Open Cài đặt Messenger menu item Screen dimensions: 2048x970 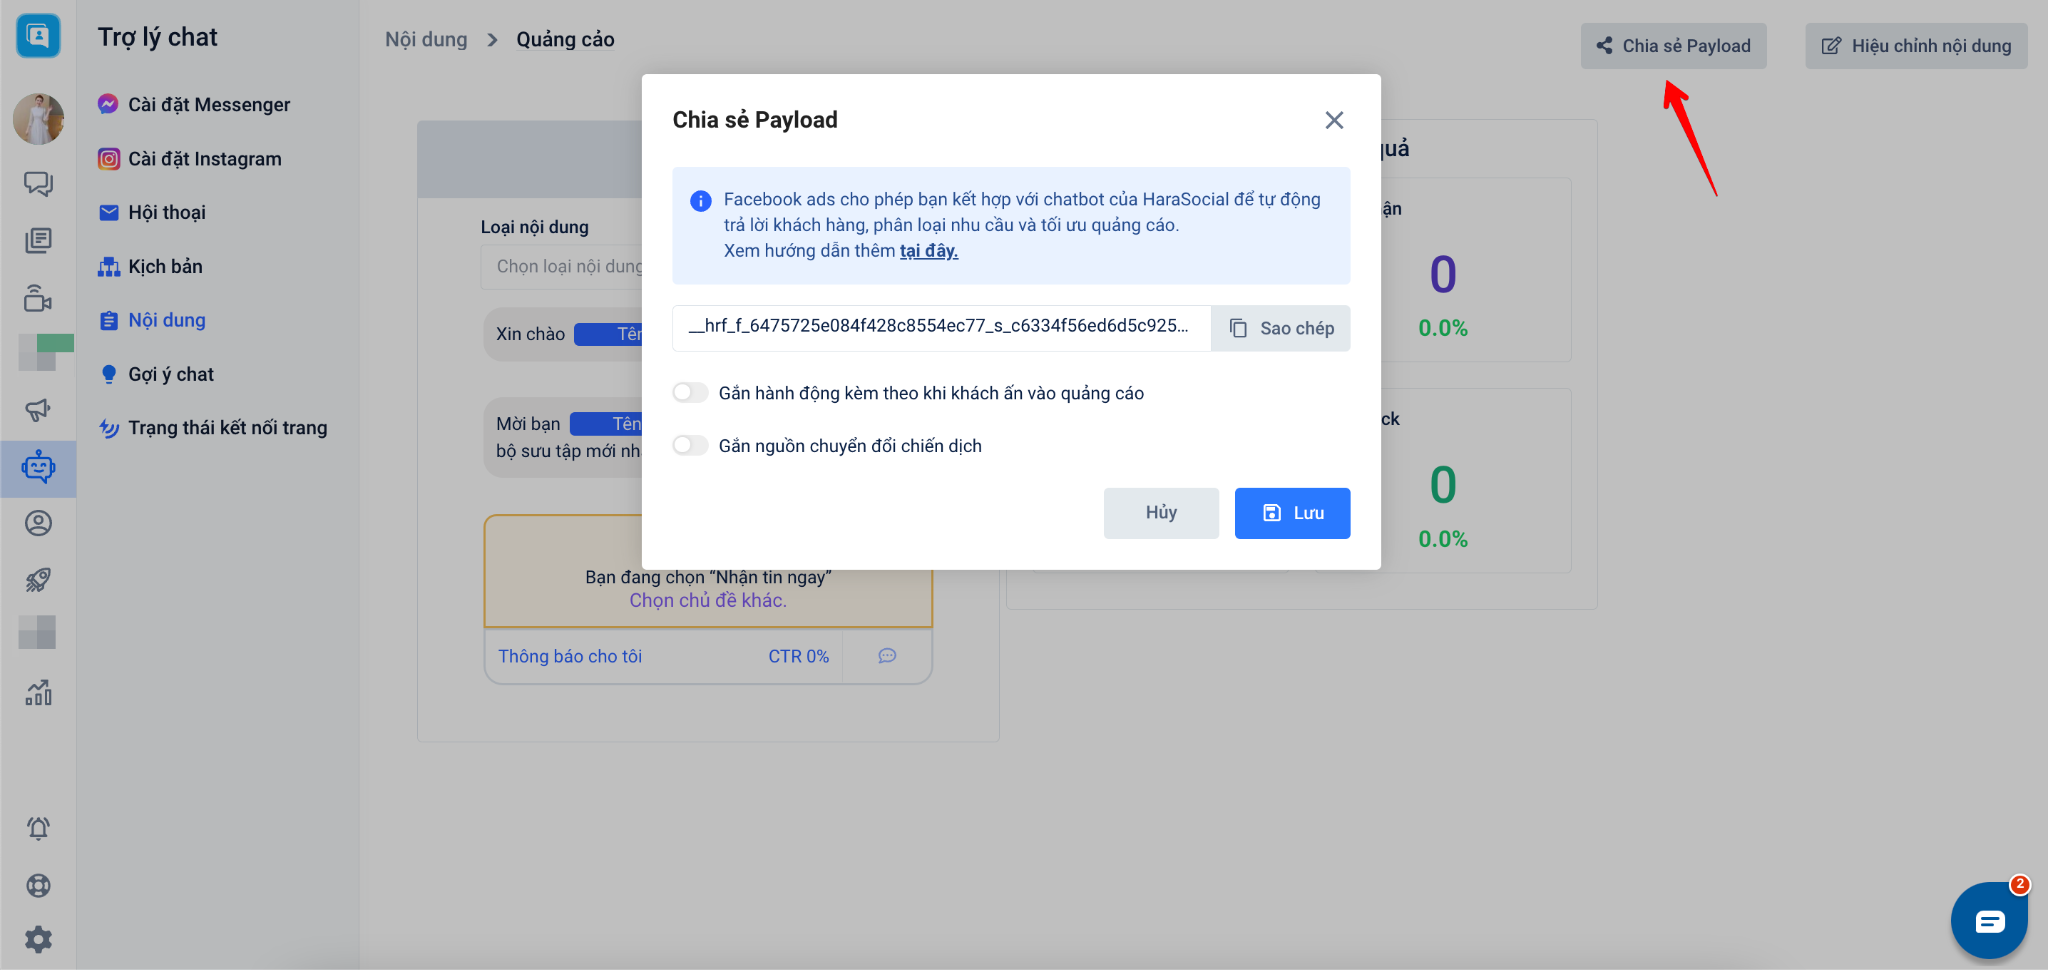tap(194, 105)
